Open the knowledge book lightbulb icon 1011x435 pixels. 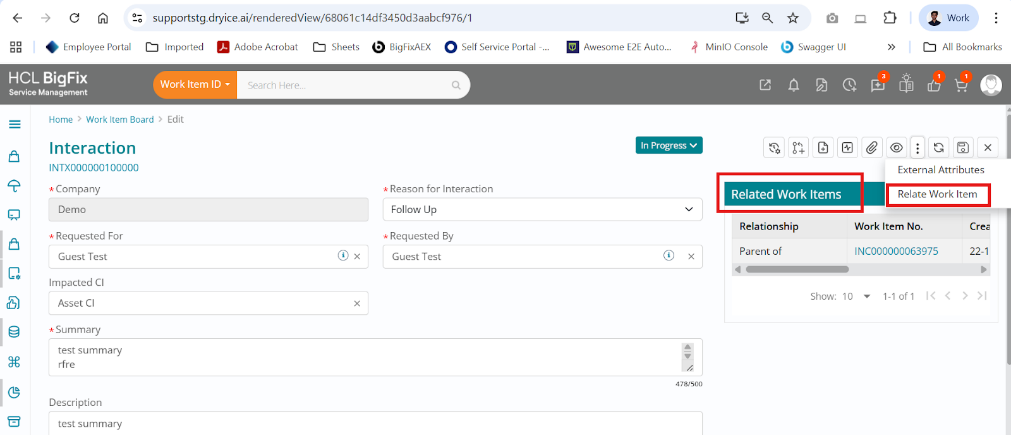(907, 84)
